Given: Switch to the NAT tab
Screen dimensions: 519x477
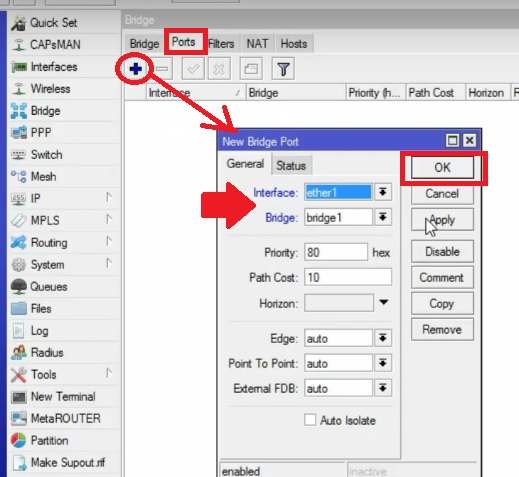Looking at the screenshot, I should pos(257,44).
